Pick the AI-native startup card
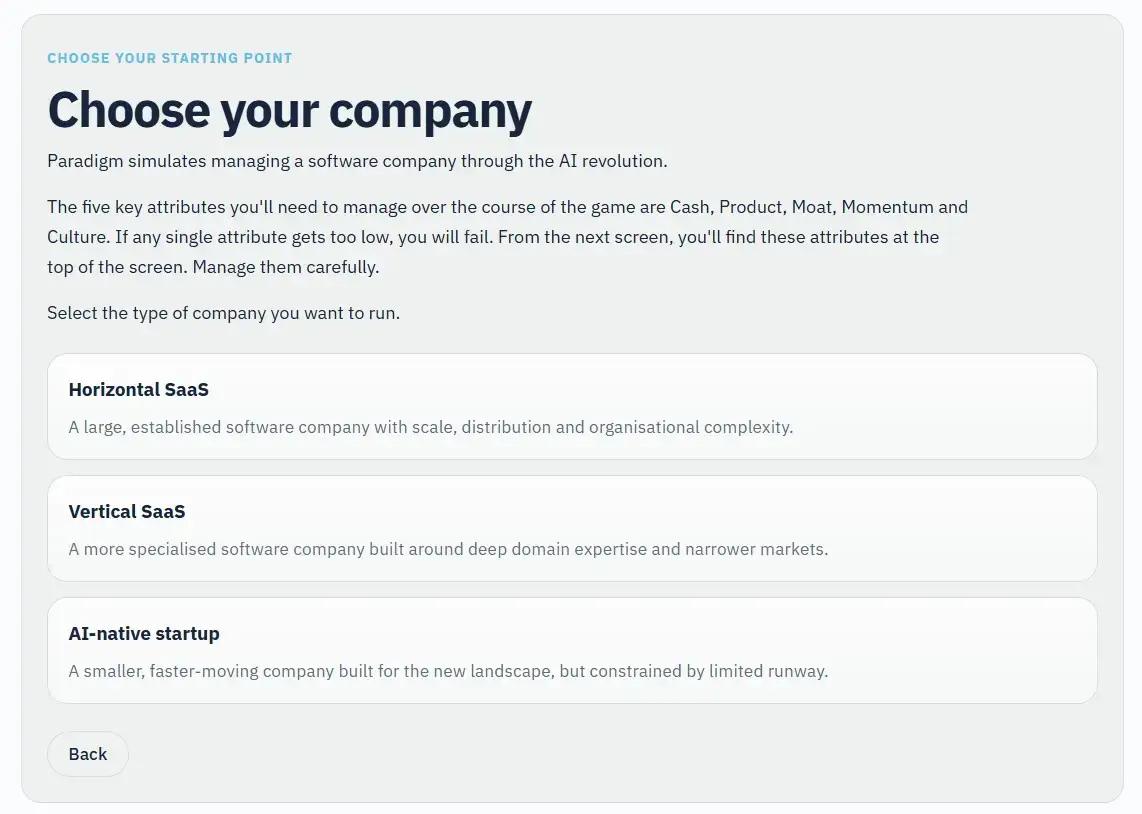1142x814 pixels. click(572, 650)
